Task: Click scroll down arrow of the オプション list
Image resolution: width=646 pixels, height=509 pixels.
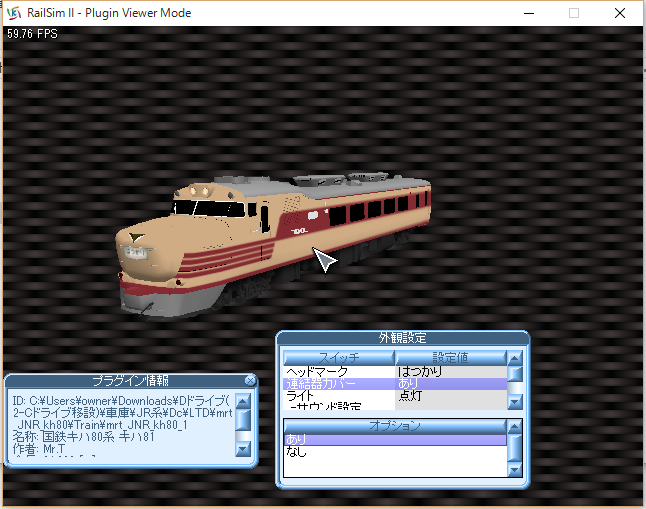Action: [515, 469]
